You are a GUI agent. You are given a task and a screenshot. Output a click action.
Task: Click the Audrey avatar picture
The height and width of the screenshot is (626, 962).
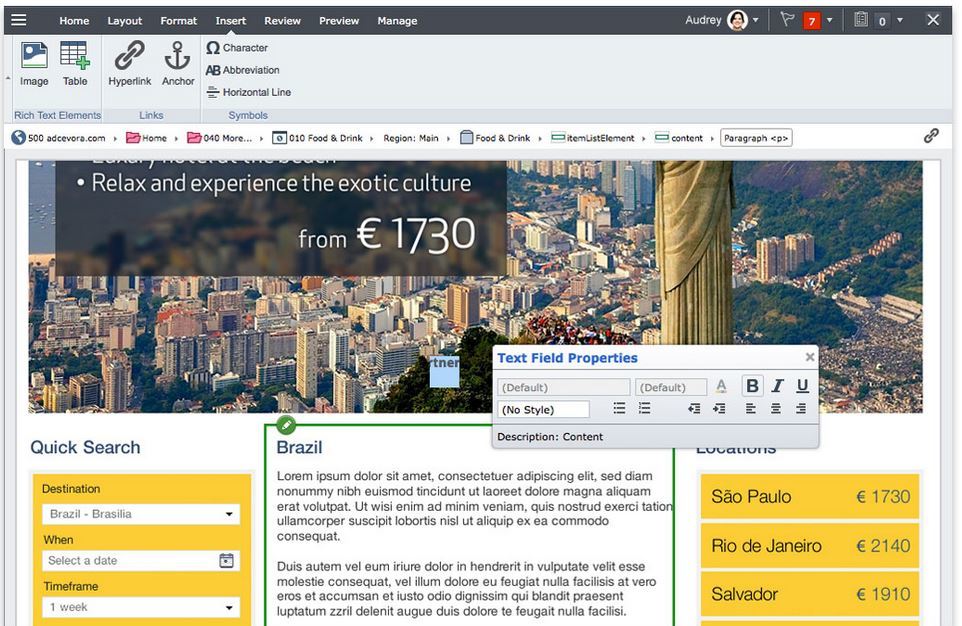click(x=737, y=20)
